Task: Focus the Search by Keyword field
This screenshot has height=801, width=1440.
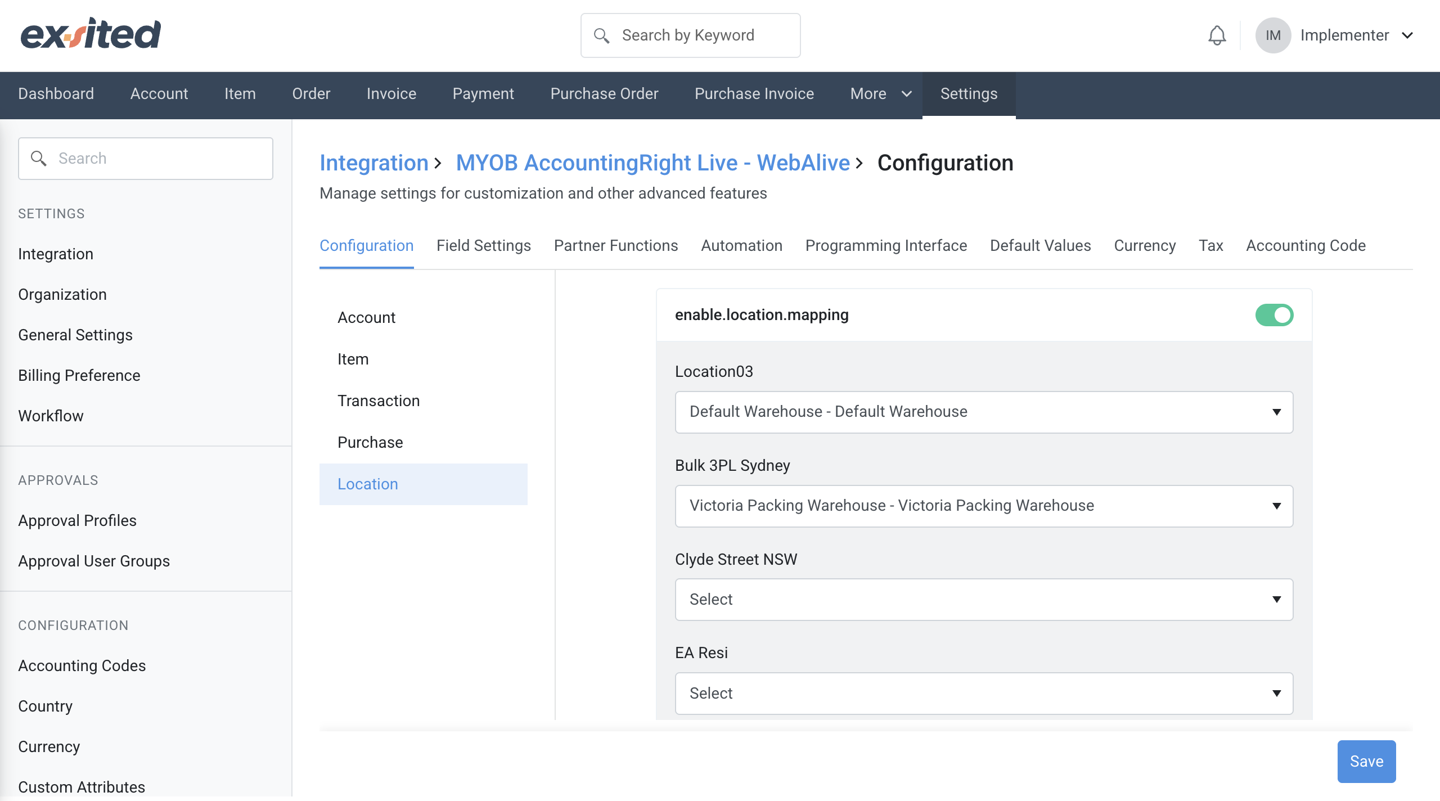Action: coord(690,36)
